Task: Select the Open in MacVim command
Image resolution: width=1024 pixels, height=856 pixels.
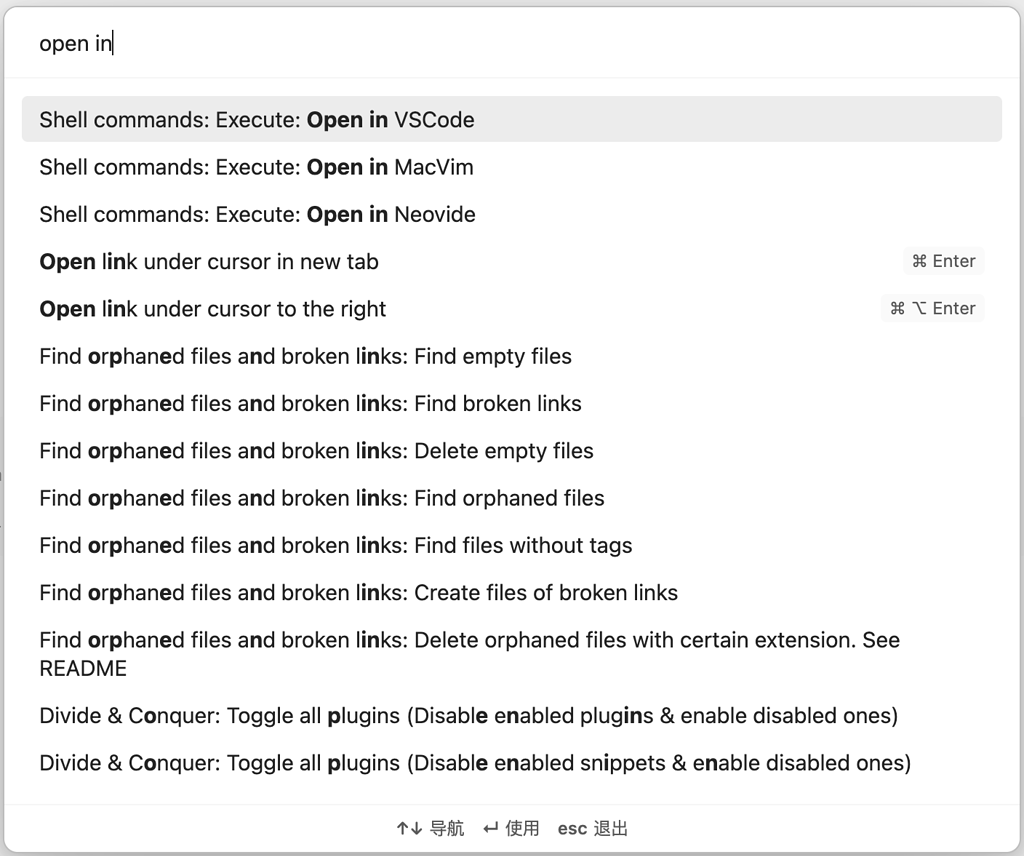Action: point(256,167)
